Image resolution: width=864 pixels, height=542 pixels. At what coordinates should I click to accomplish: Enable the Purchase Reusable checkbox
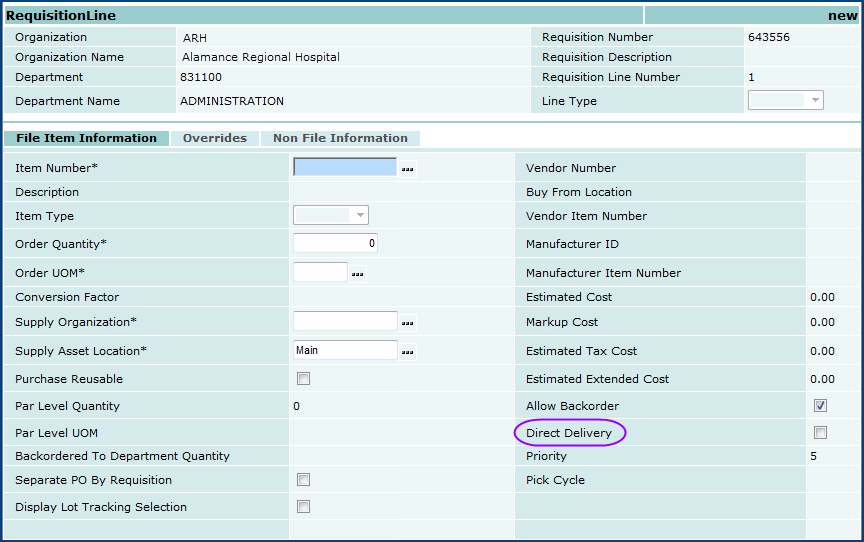pos(303,379)
